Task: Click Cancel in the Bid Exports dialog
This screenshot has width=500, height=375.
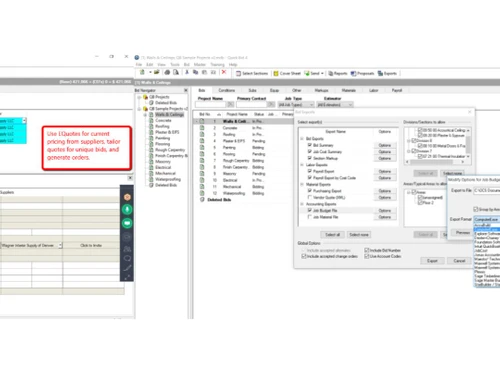Action: pyautogui.click(x=459, y=261)
